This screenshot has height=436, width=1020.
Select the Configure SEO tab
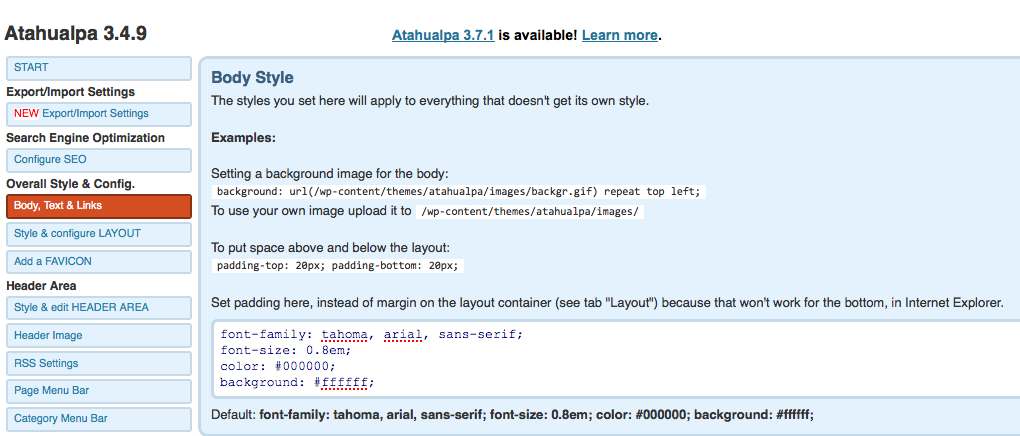[99, 160]
